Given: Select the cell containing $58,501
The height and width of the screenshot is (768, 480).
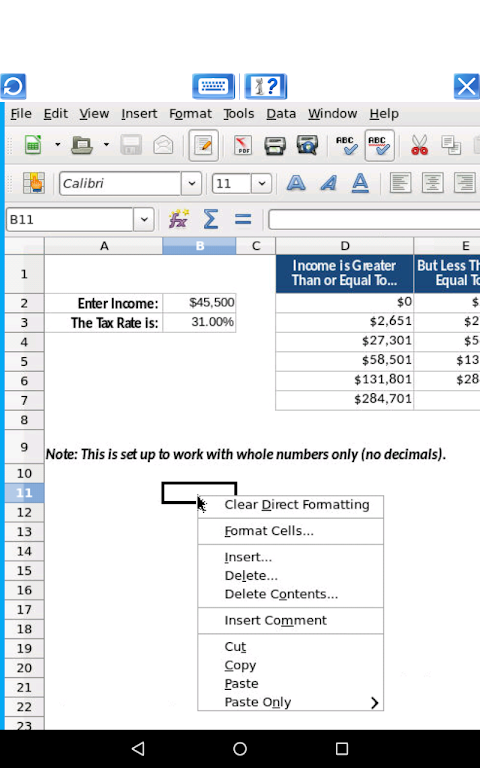Looking at the screenshot, I should [x=345, y=360].
